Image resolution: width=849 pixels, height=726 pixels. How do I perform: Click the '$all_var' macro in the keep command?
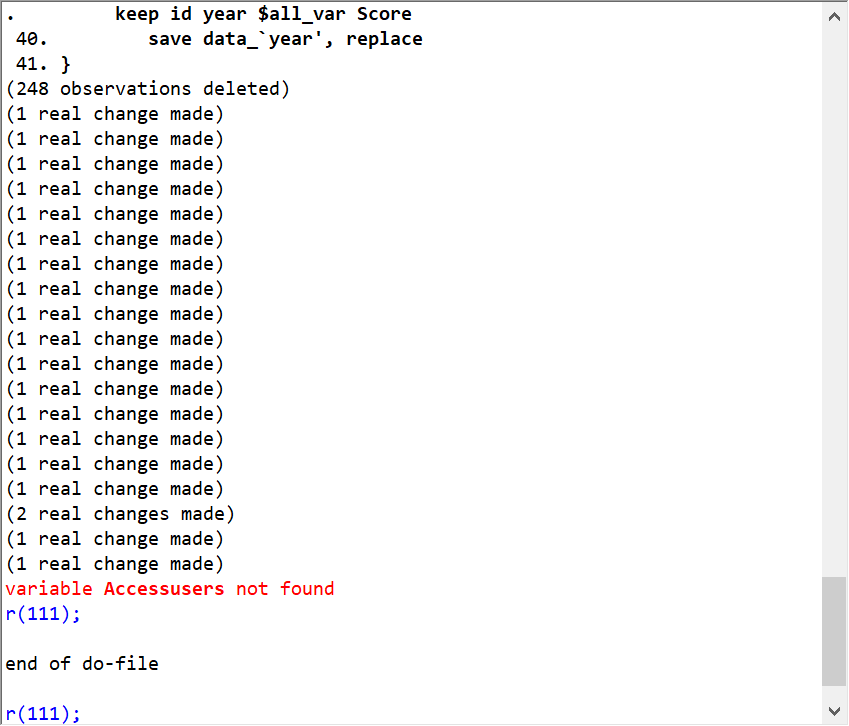pyautogui.click(x=295, y=14)
